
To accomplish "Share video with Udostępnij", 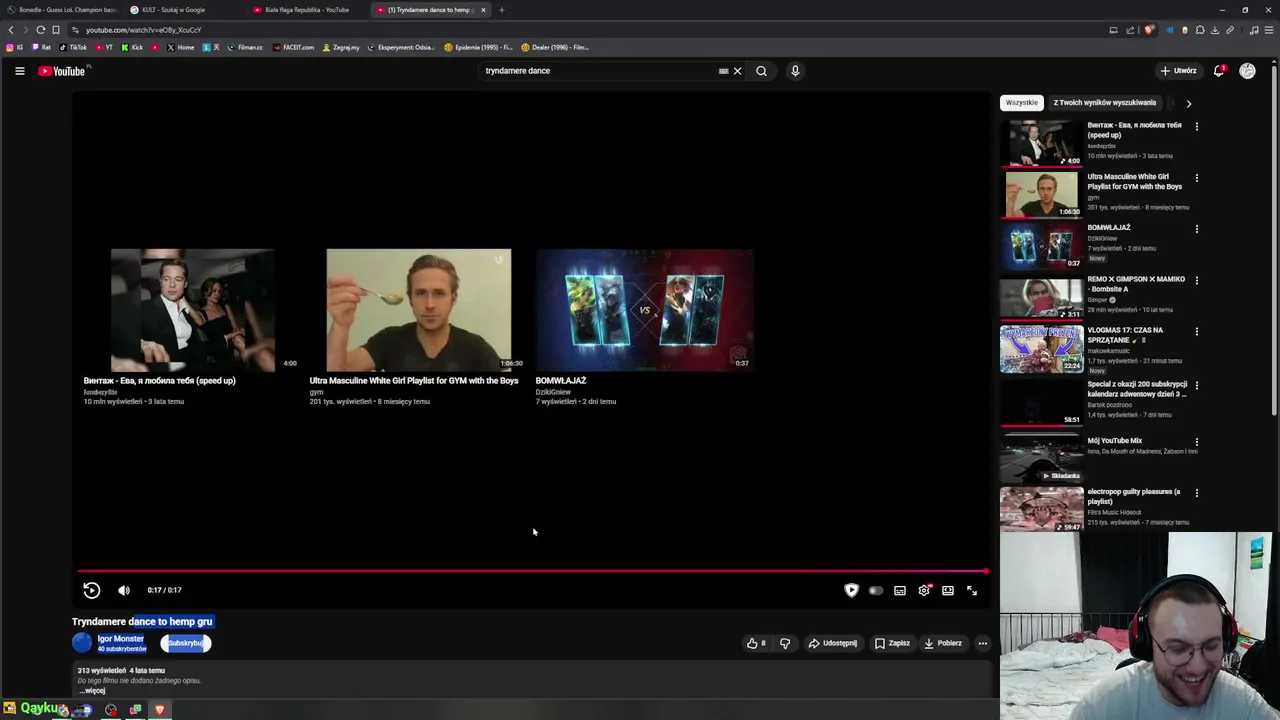I will point(833,643).
